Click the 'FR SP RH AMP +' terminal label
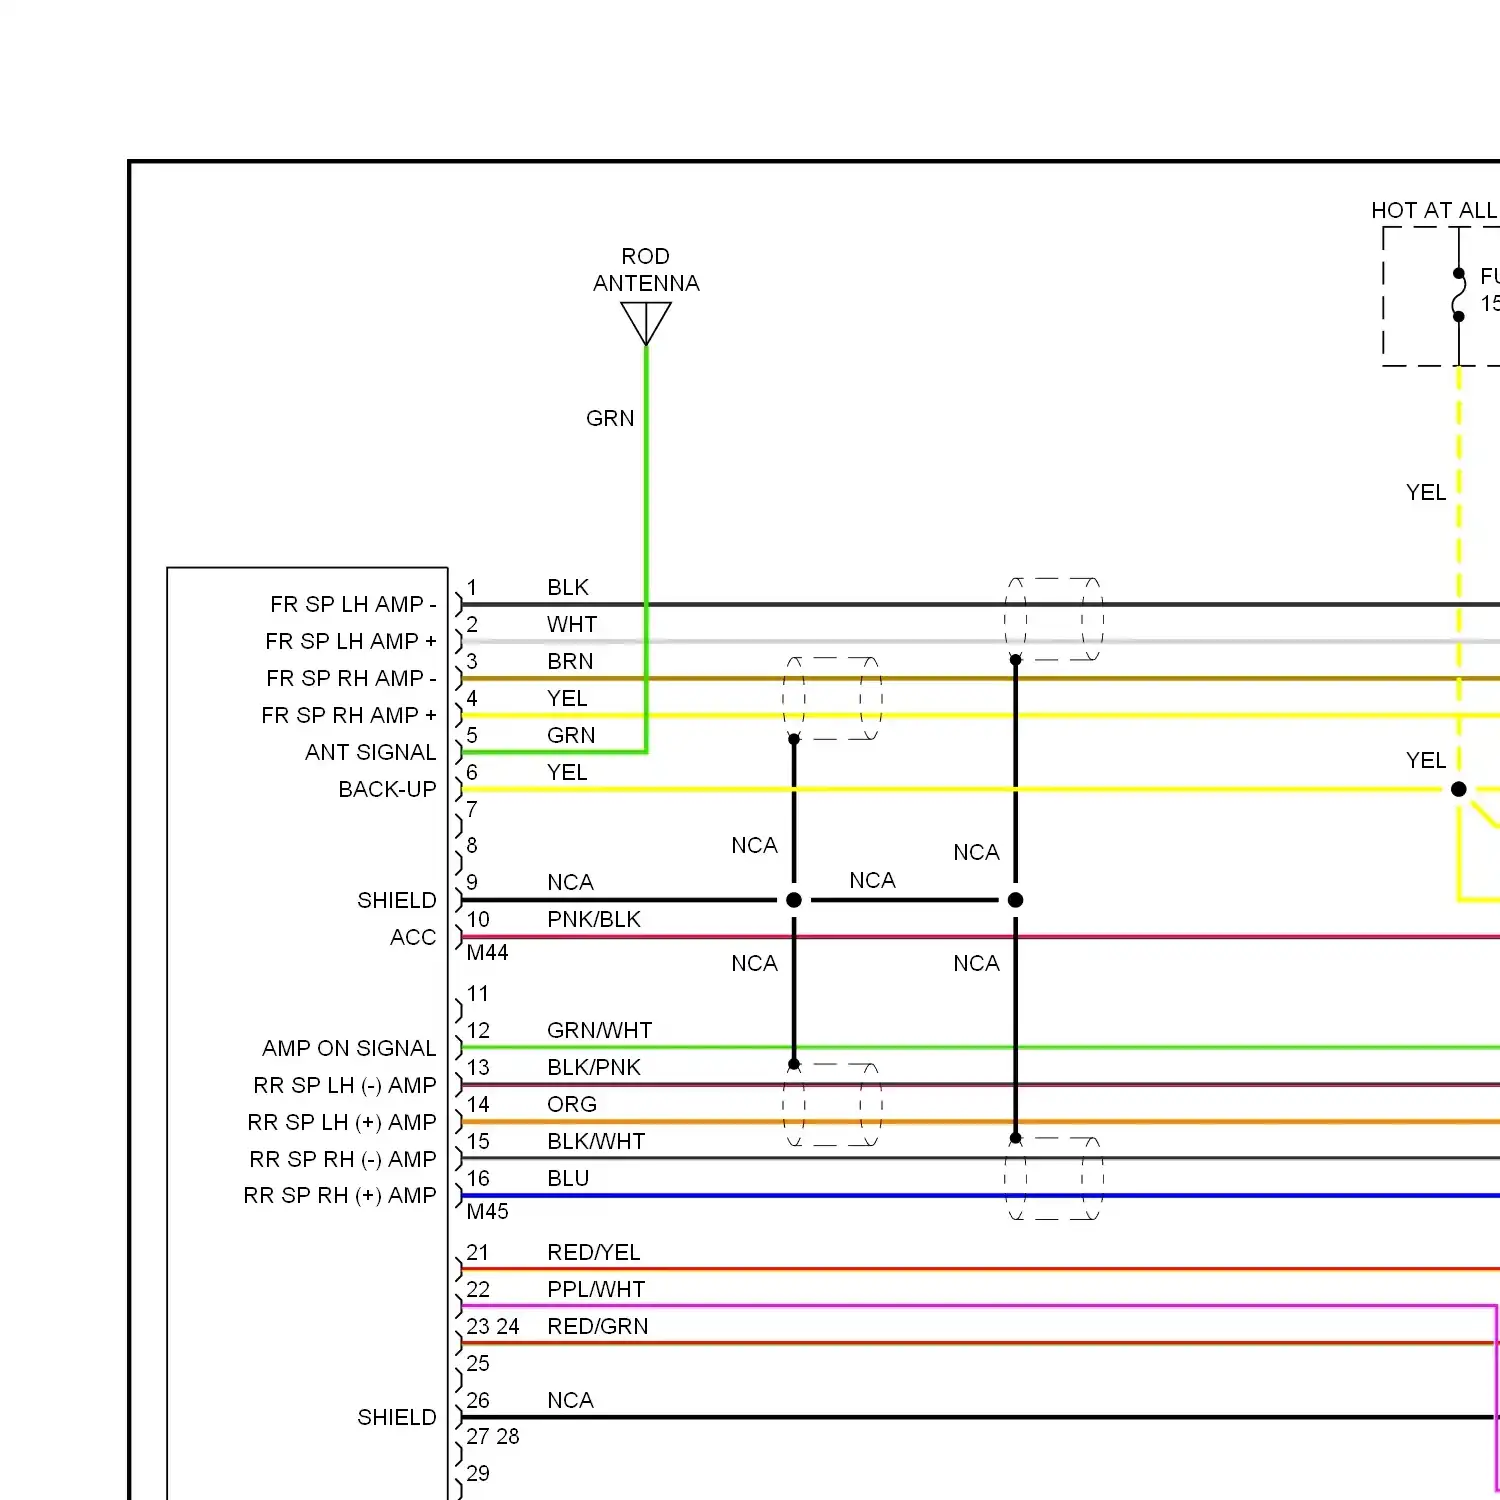Image resolution: width=1500 pixels, height=1500 pixels. 349,715
